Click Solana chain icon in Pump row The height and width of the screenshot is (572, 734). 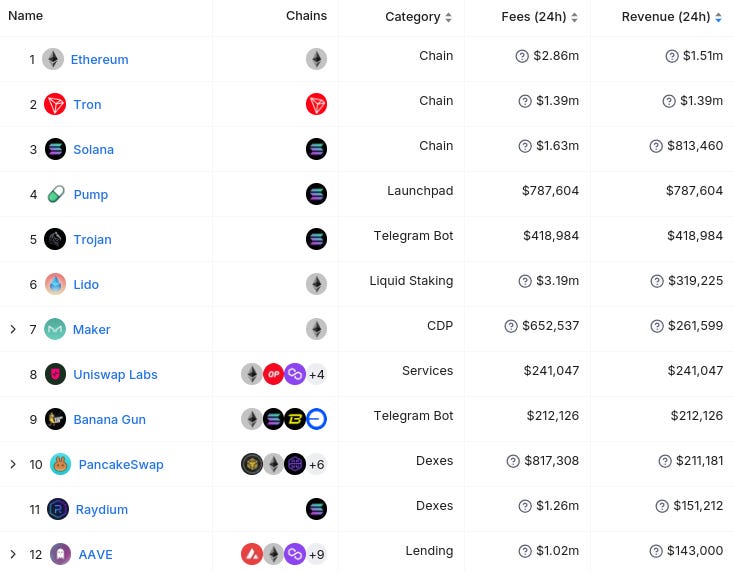[316, 194]
